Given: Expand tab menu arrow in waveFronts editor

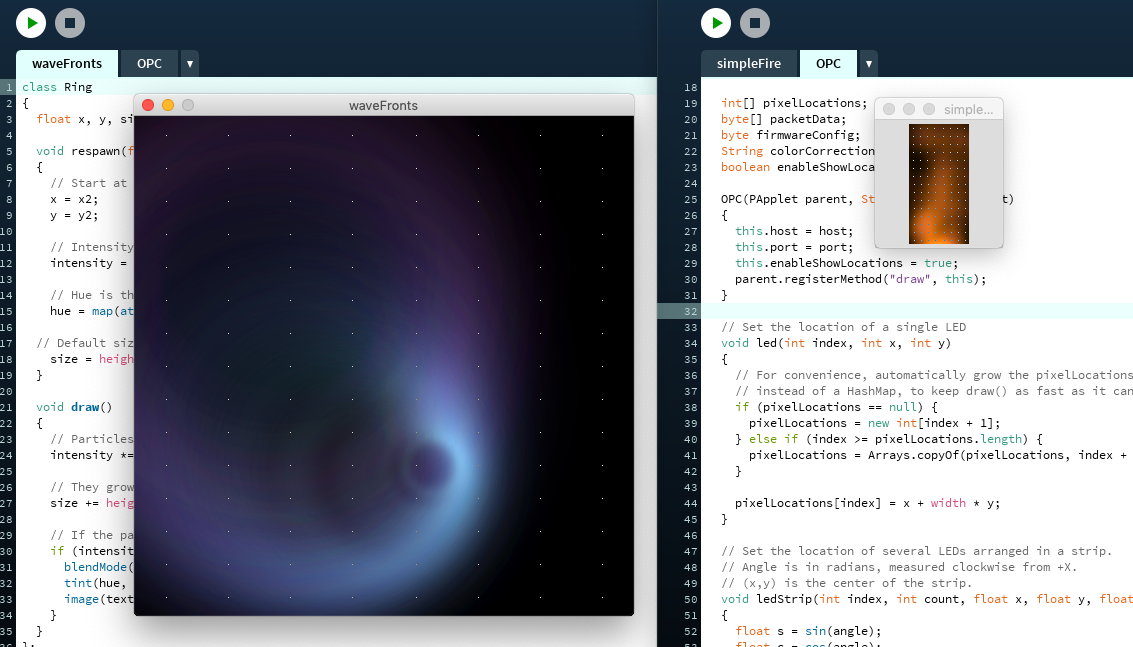Looking at the screenshot, I should coord(190,64).
